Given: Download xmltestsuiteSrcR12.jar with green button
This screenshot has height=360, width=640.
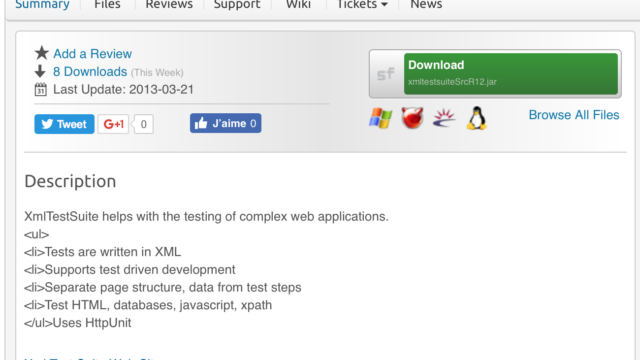Looking at the screenshot, I should click(511, 73).
